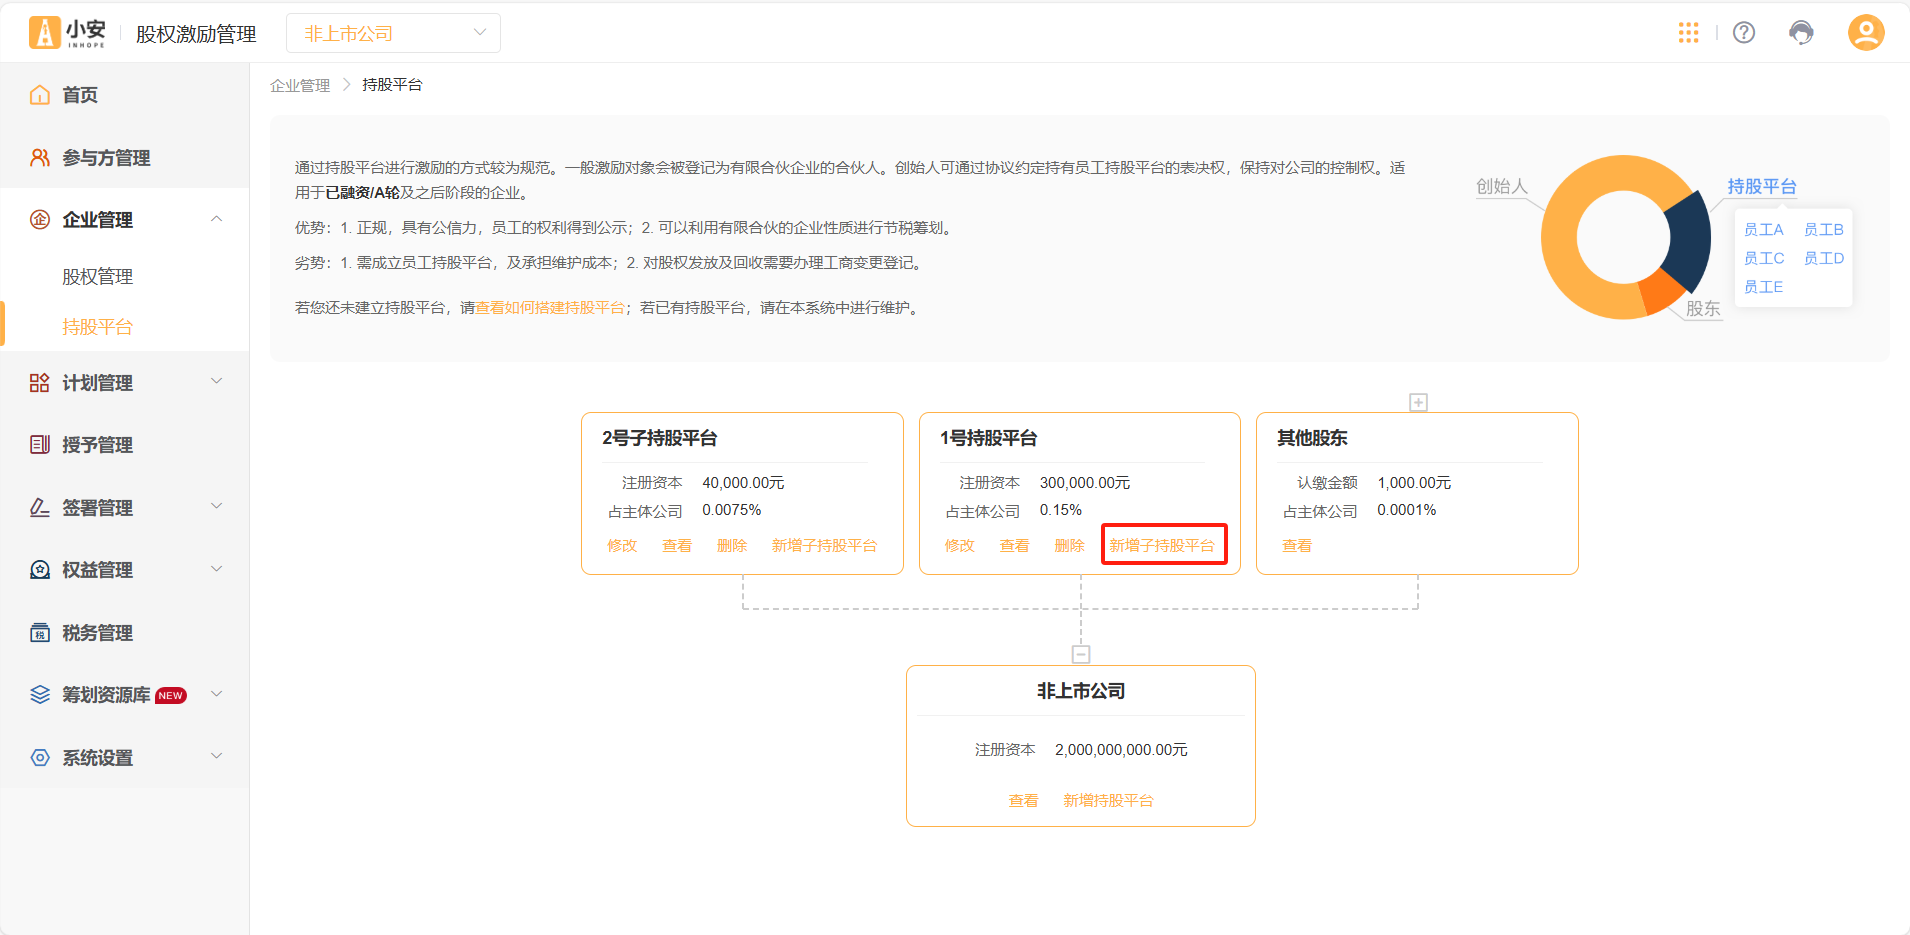Screen dimensions: 1910x935
Task: Click 新增持股平台 on the 非上市公司 card
Action: click(x=1108, y=801)
